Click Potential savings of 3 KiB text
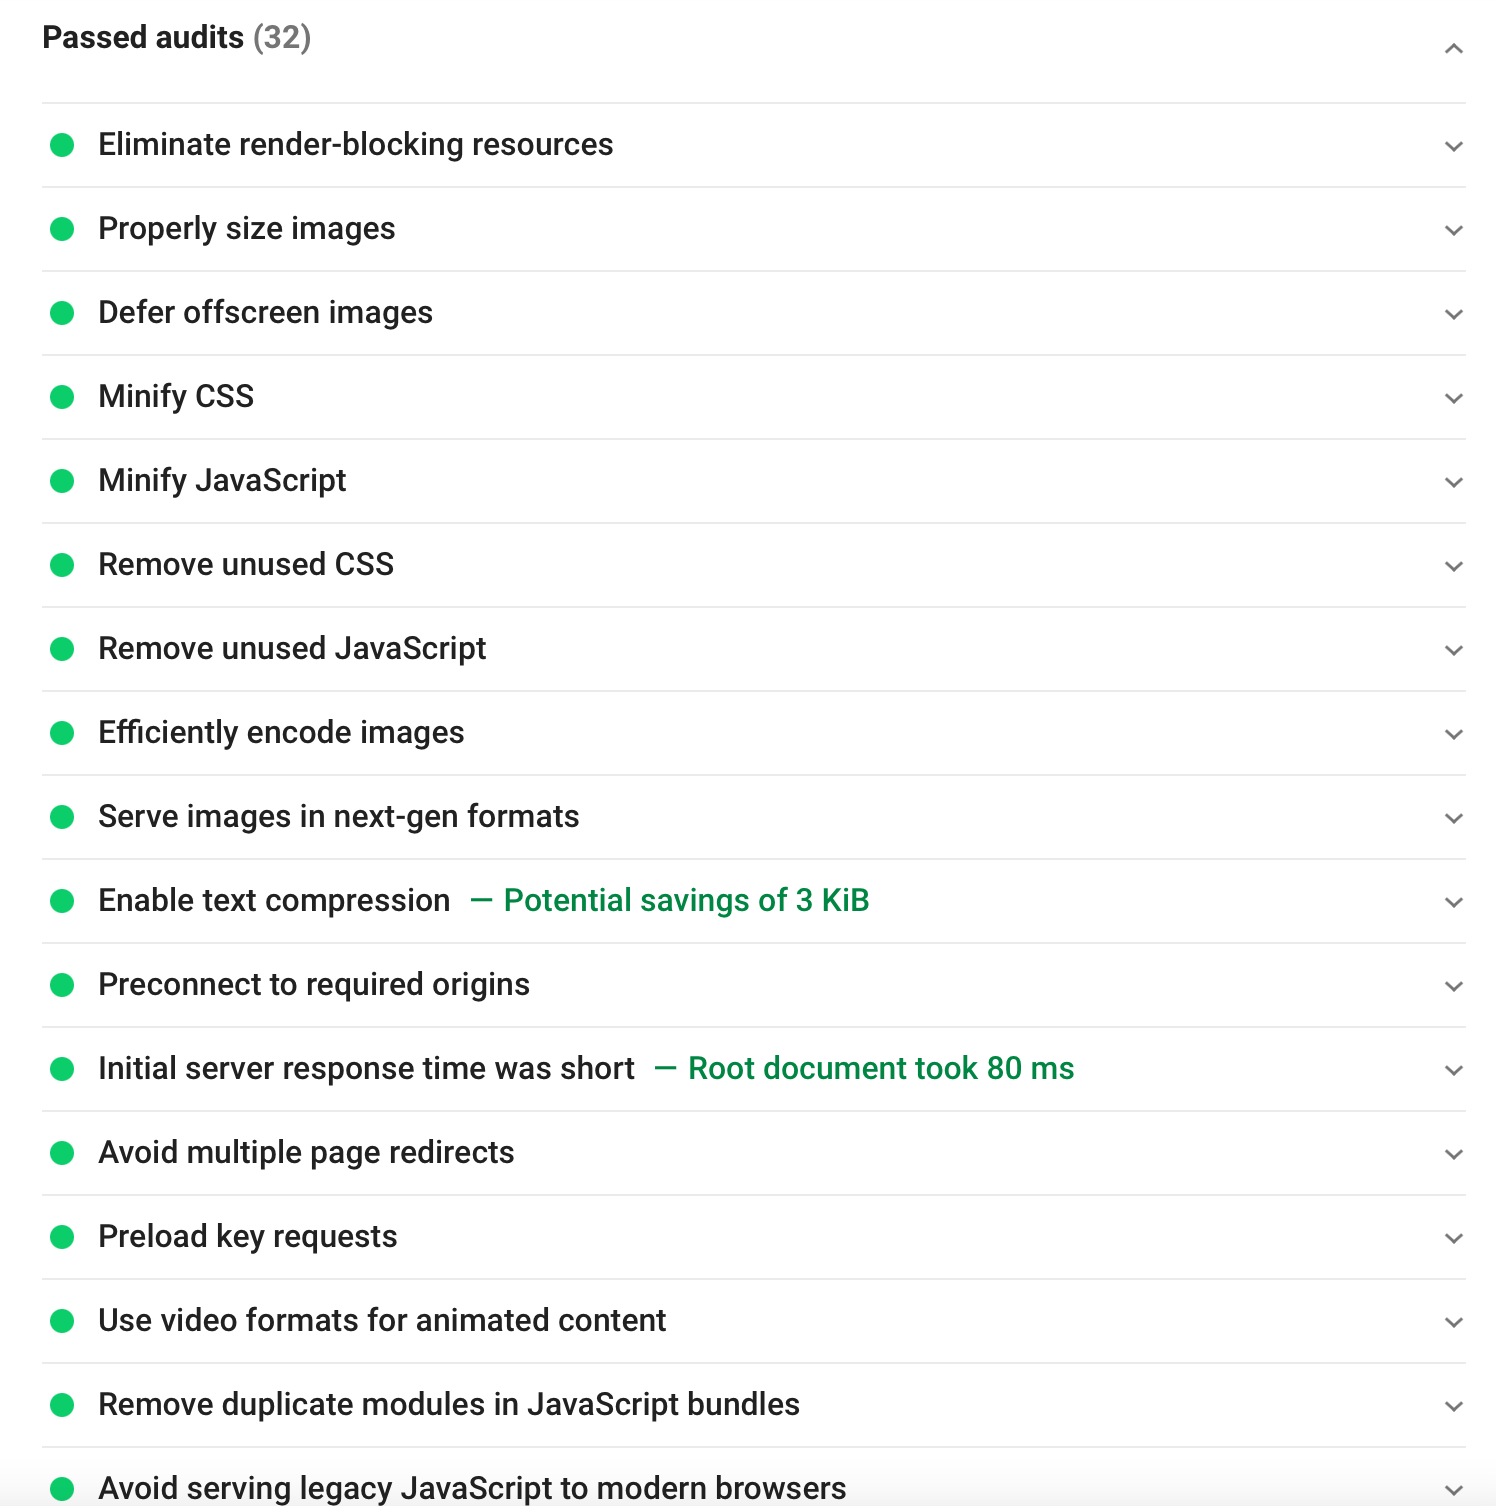Screen dimensions: 1496x1506 686,901
